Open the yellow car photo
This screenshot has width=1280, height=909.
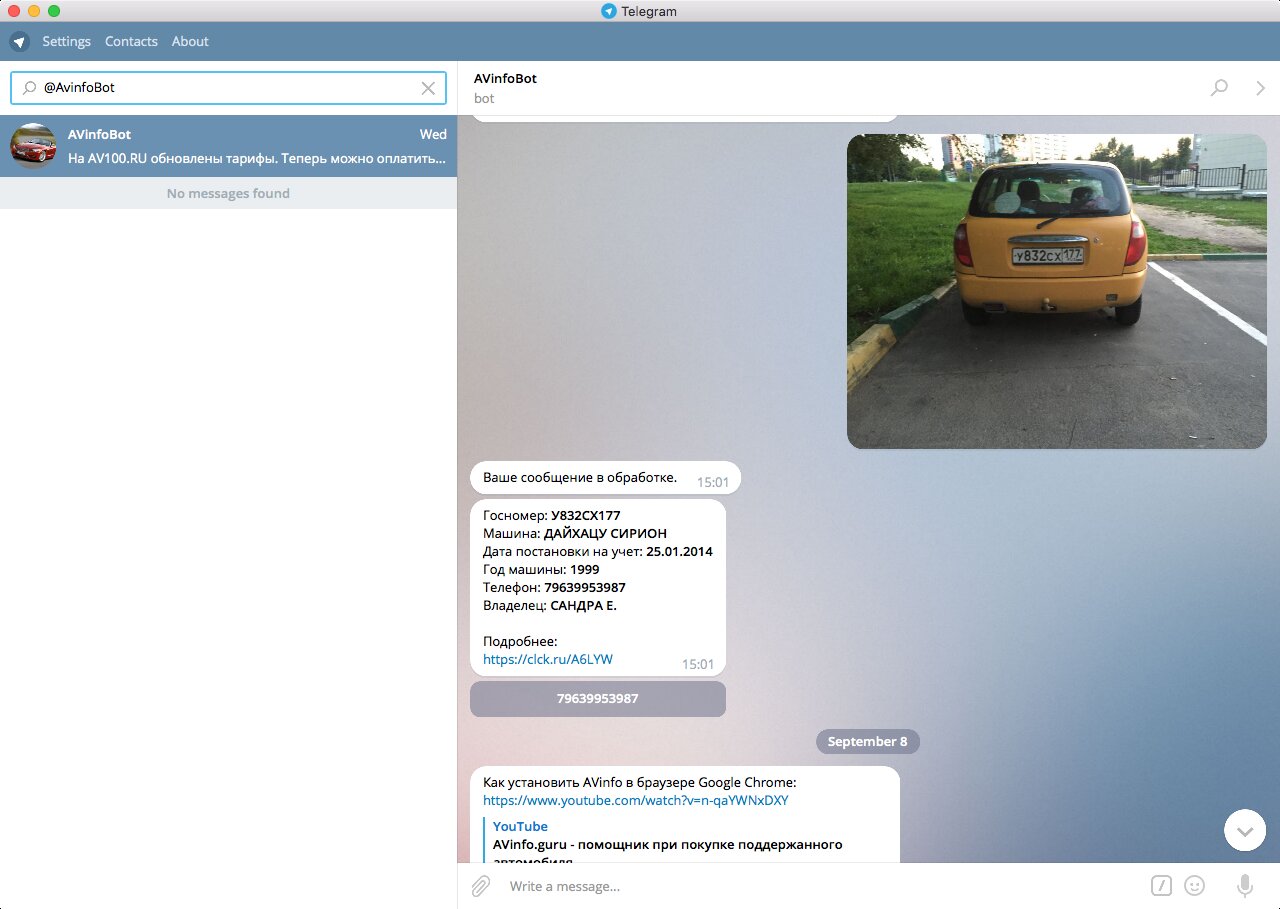click(x=1056, y=291)
